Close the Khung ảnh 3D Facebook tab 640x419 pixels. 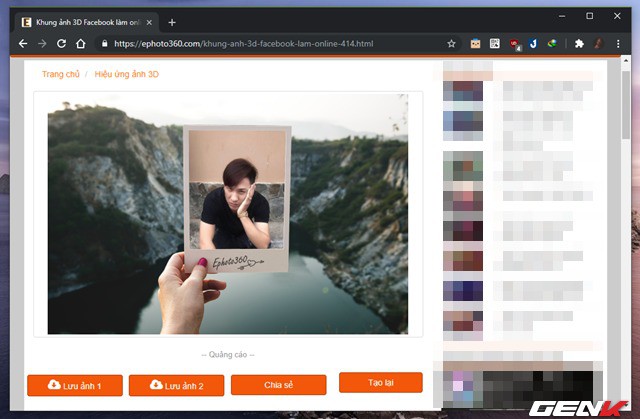(149, 22)
